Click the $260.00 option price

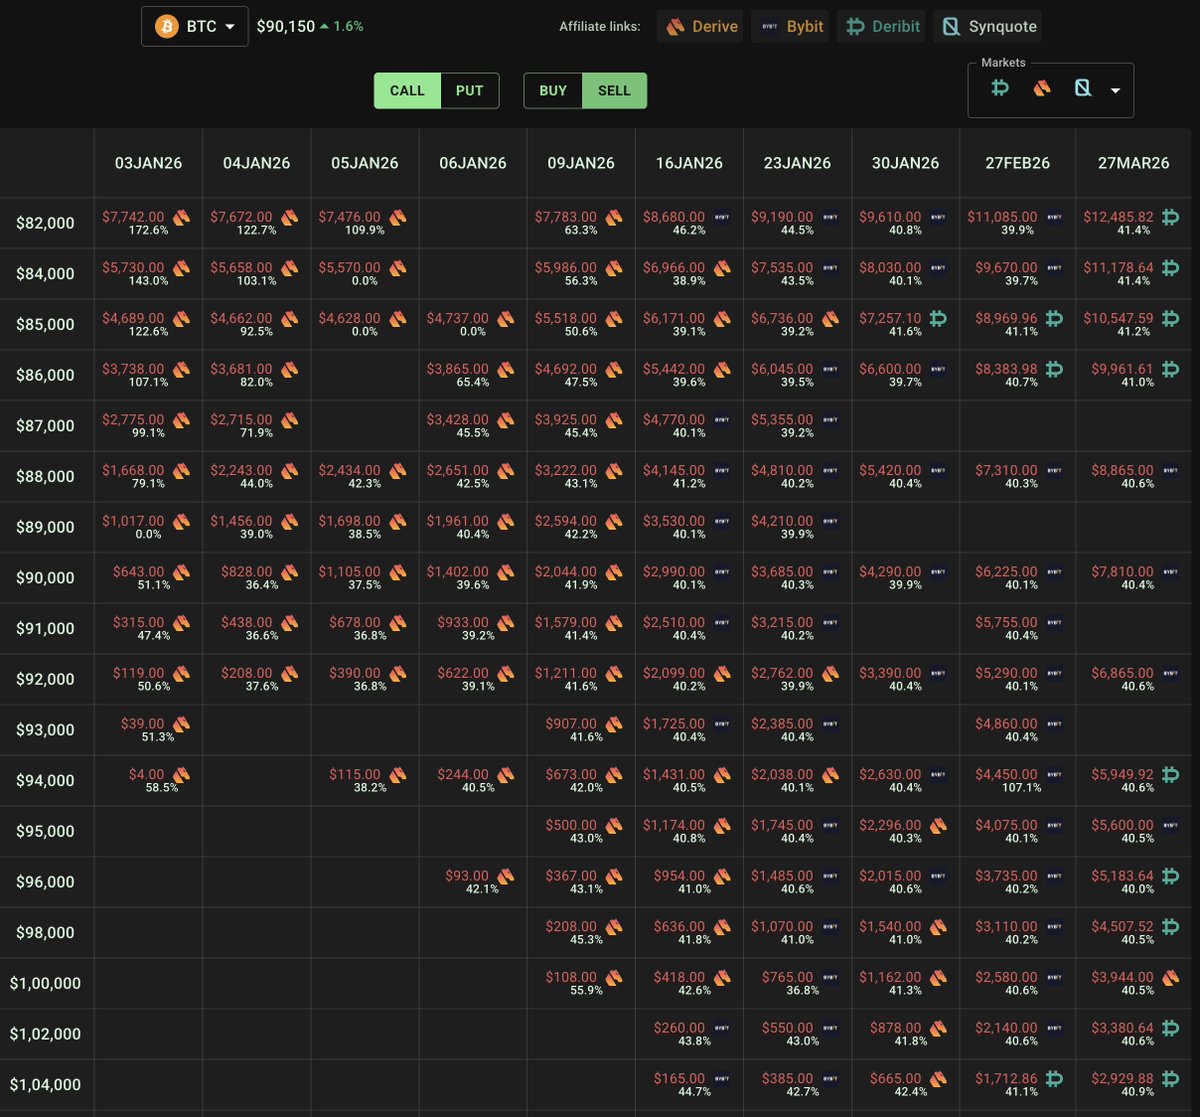click(680, 1027)
